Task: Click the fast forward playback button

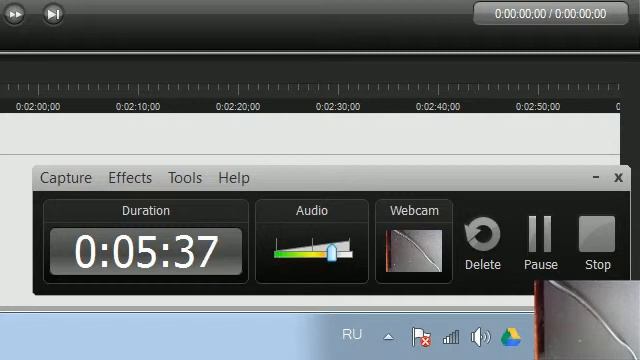Action: (14, 14)
